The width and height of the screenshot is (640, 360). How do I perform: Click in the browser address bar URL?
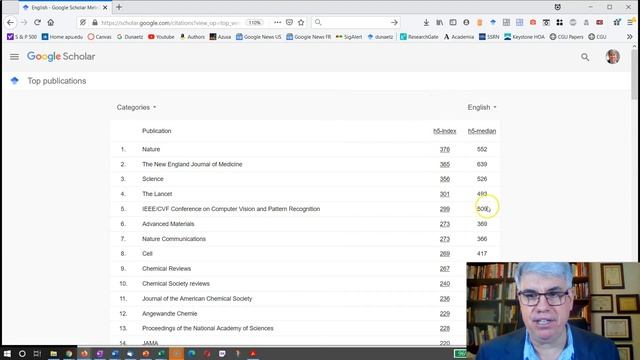169,22
